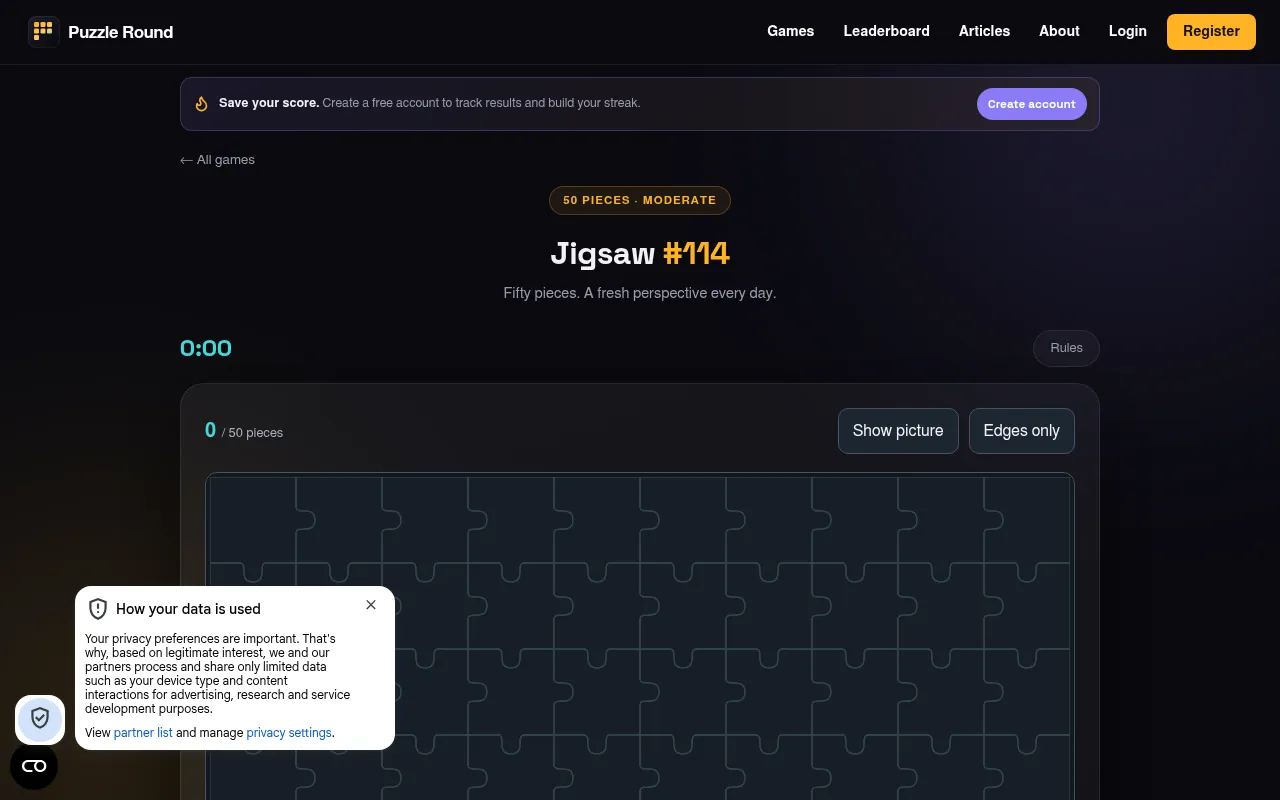Viewport: 1280px width, 800px height.
Task: Close the data usage privacy popup
Action: point(371,605)
